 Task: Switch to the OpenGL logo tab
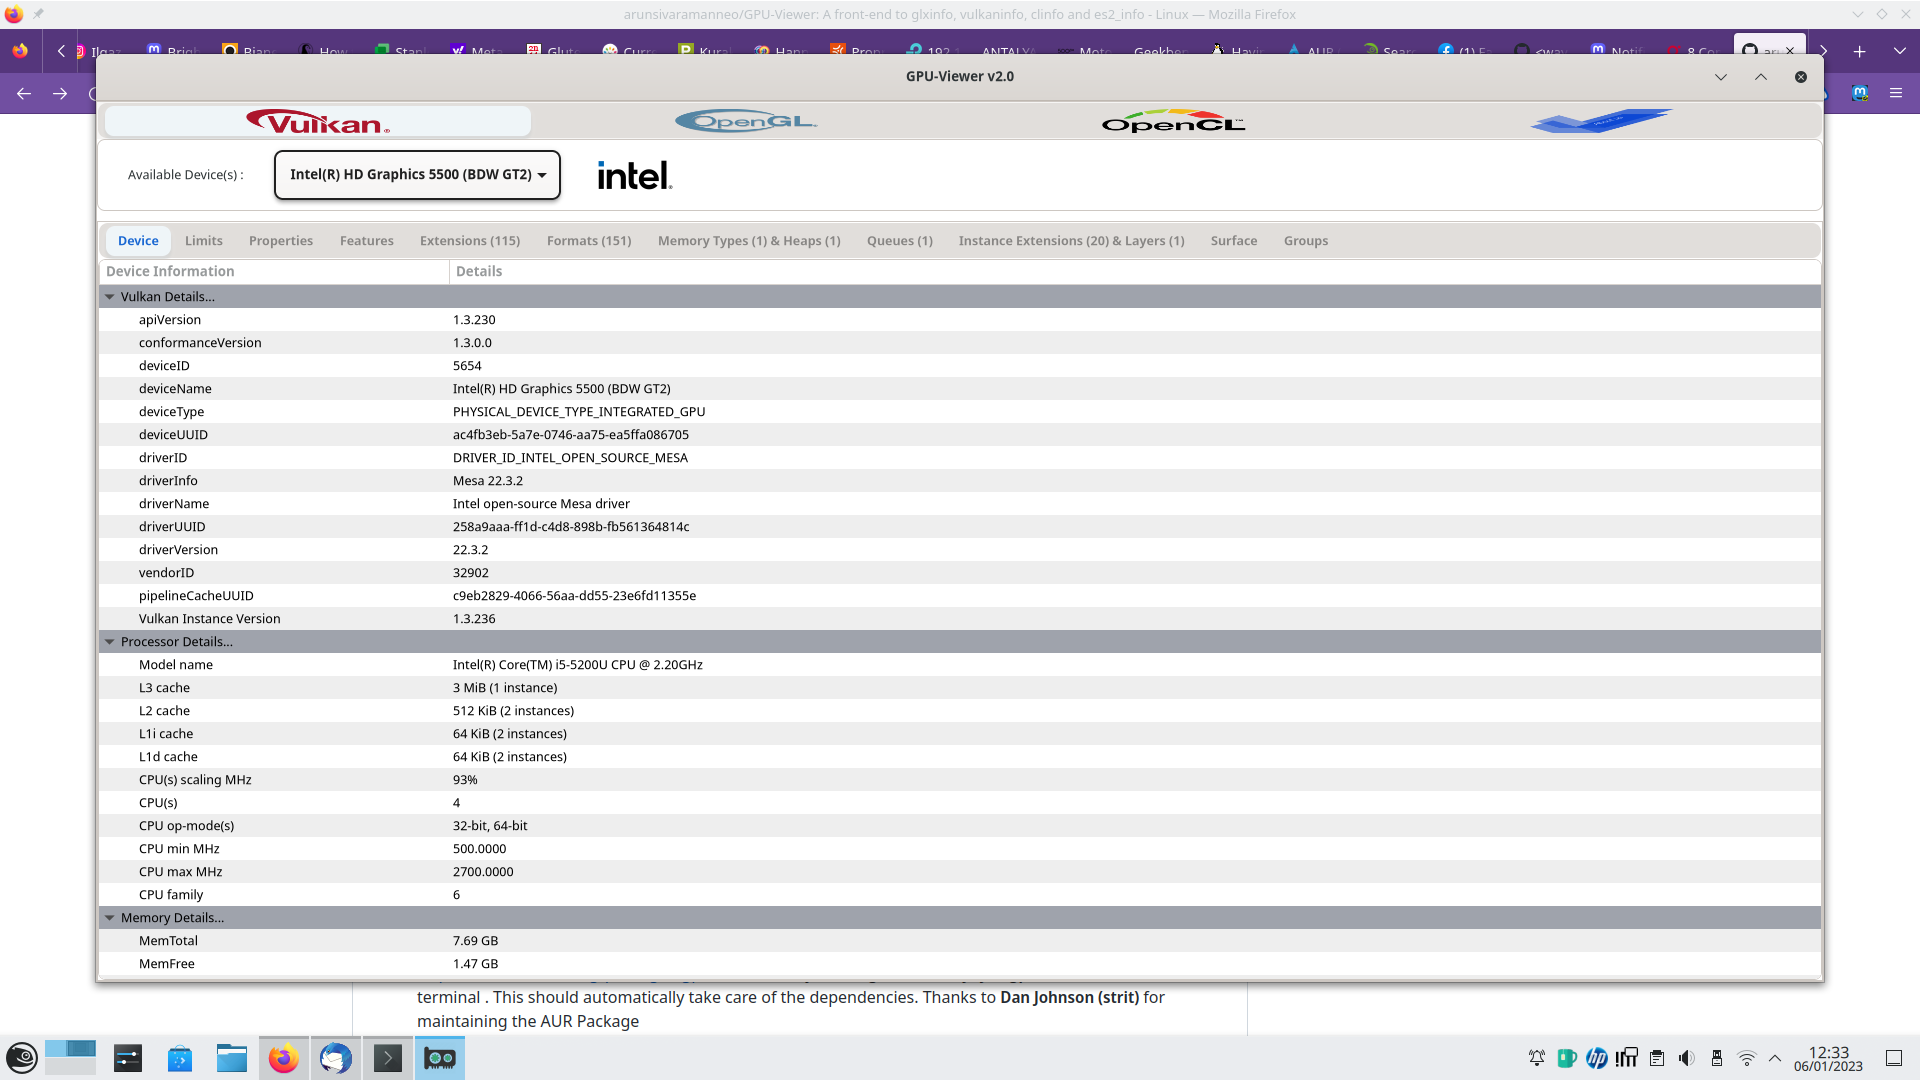[x=746, y=122]
